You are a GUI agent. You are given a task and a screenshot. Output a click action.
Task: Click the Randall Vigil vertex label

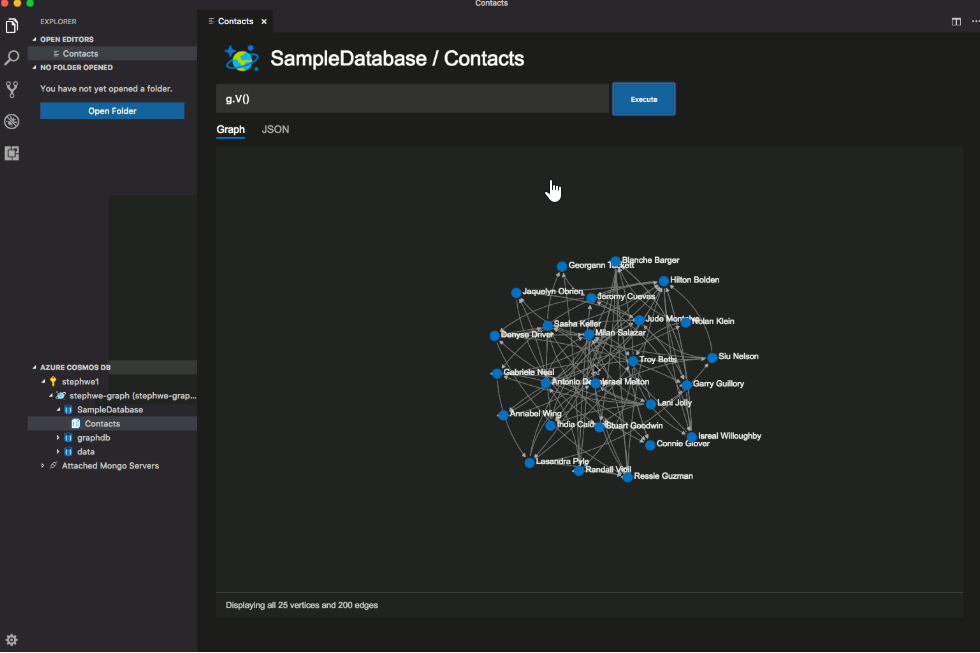[608, 469]
